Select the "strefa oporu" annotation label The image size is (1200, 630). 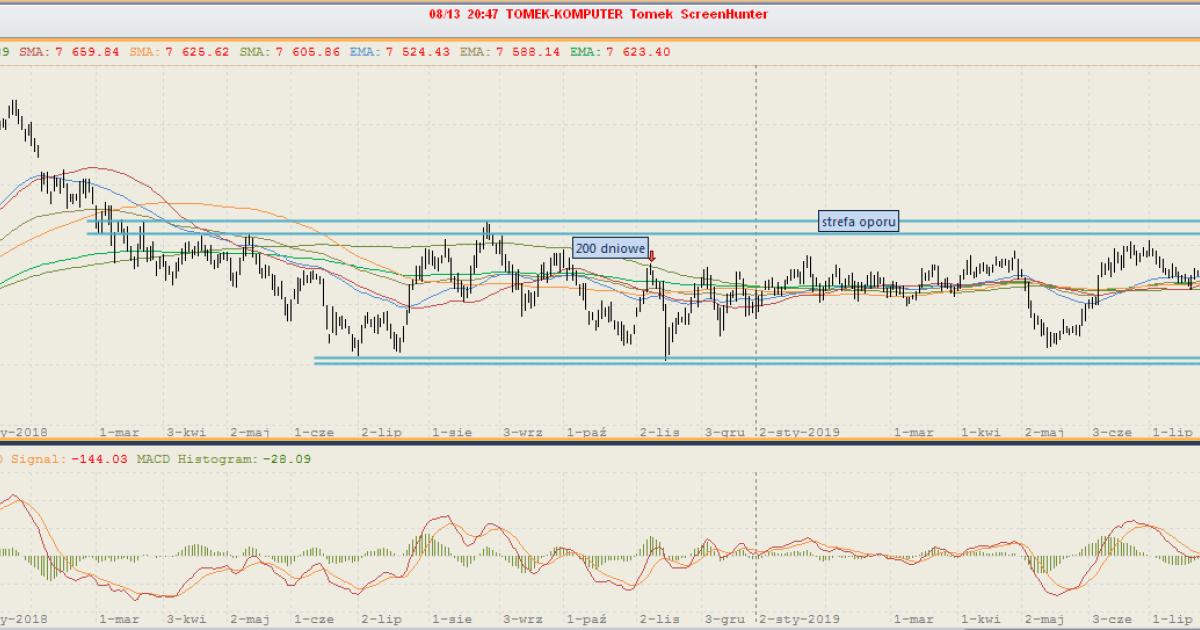[x=858, y=221]
